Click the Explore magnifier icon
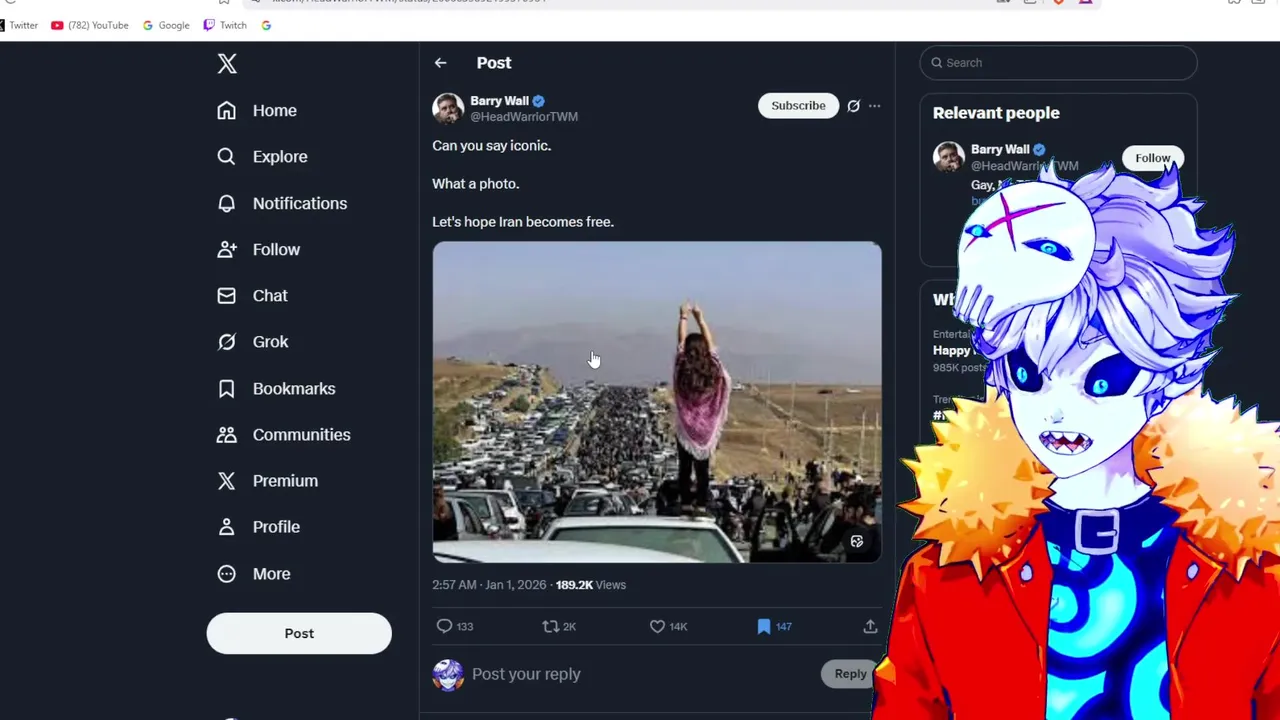The image size is (1280, 720). (x=227, y=157)
